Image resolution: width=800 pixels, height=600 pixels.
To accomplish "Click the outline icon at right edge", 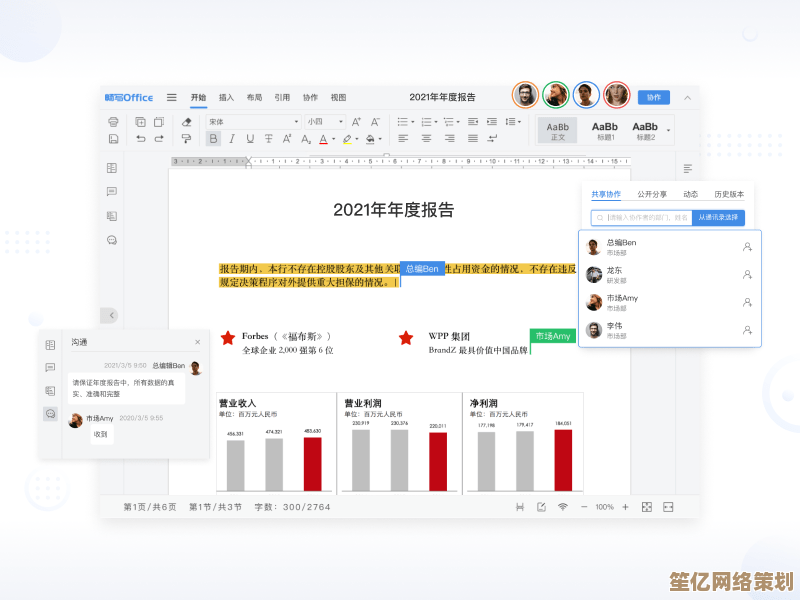I will [687, 168].
